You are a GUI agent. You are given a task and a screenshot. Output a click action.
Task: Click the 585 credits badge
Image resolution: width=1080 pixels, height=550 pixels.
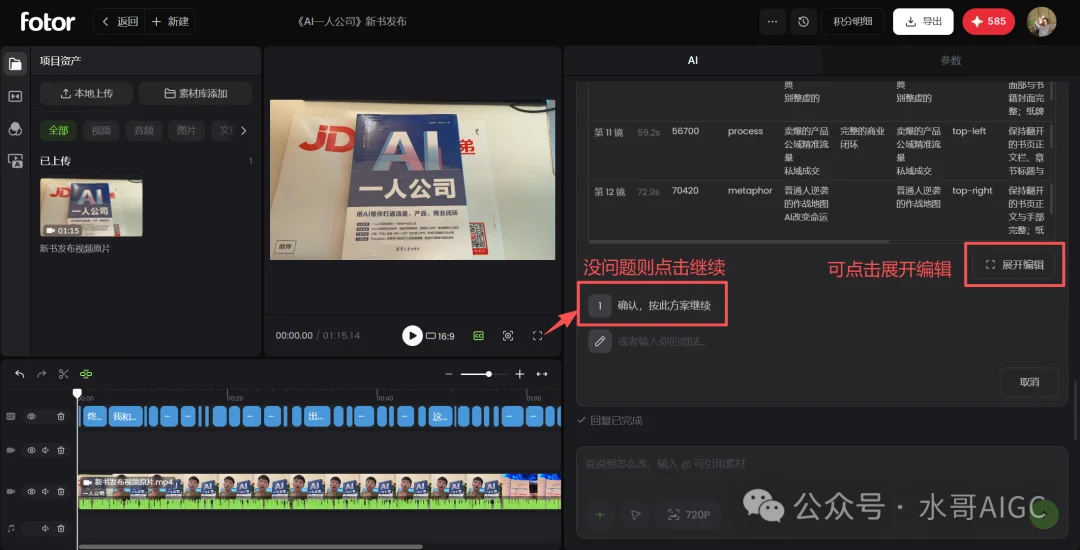point(988,21)
